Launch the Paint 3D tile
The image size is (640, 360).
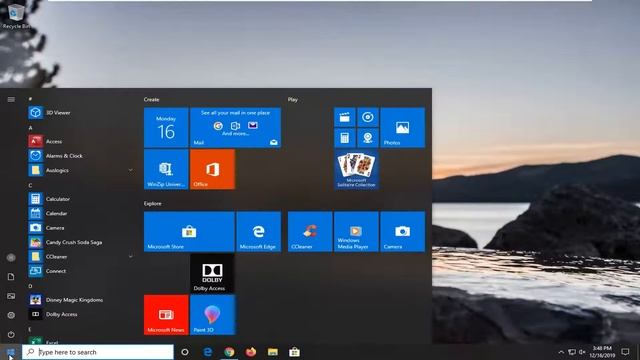tap(212, 315)
